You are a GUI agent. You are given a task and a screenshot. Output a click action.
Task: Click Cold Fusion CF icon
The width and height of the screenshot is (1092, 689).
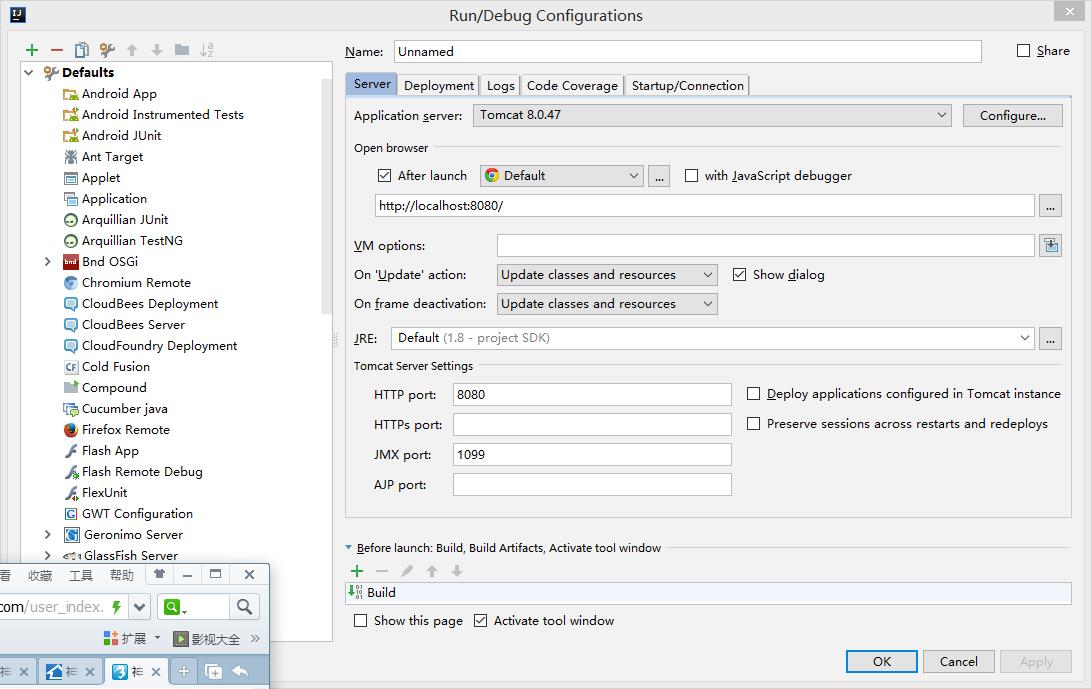click(x=70, y=367)
